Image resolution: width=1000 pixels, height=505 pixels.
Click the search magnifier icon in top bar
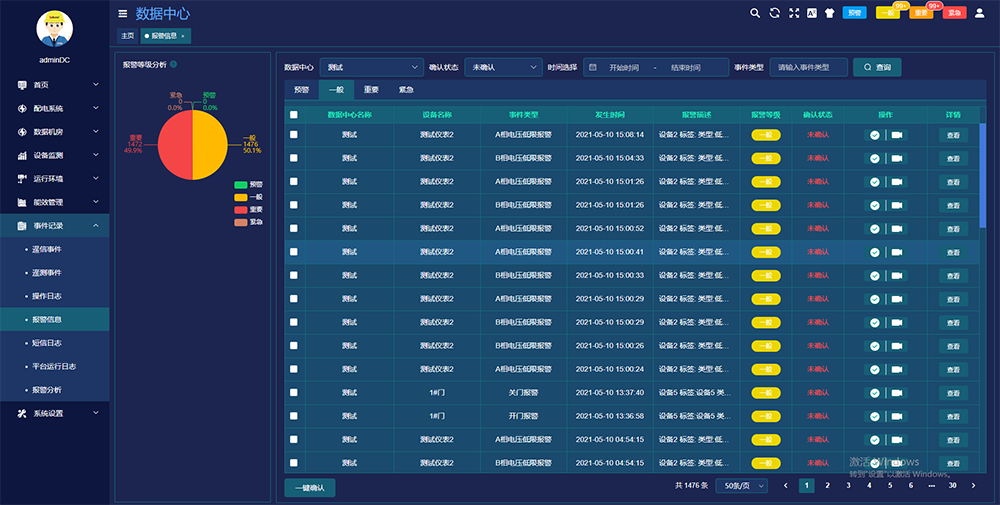(755, 13)
